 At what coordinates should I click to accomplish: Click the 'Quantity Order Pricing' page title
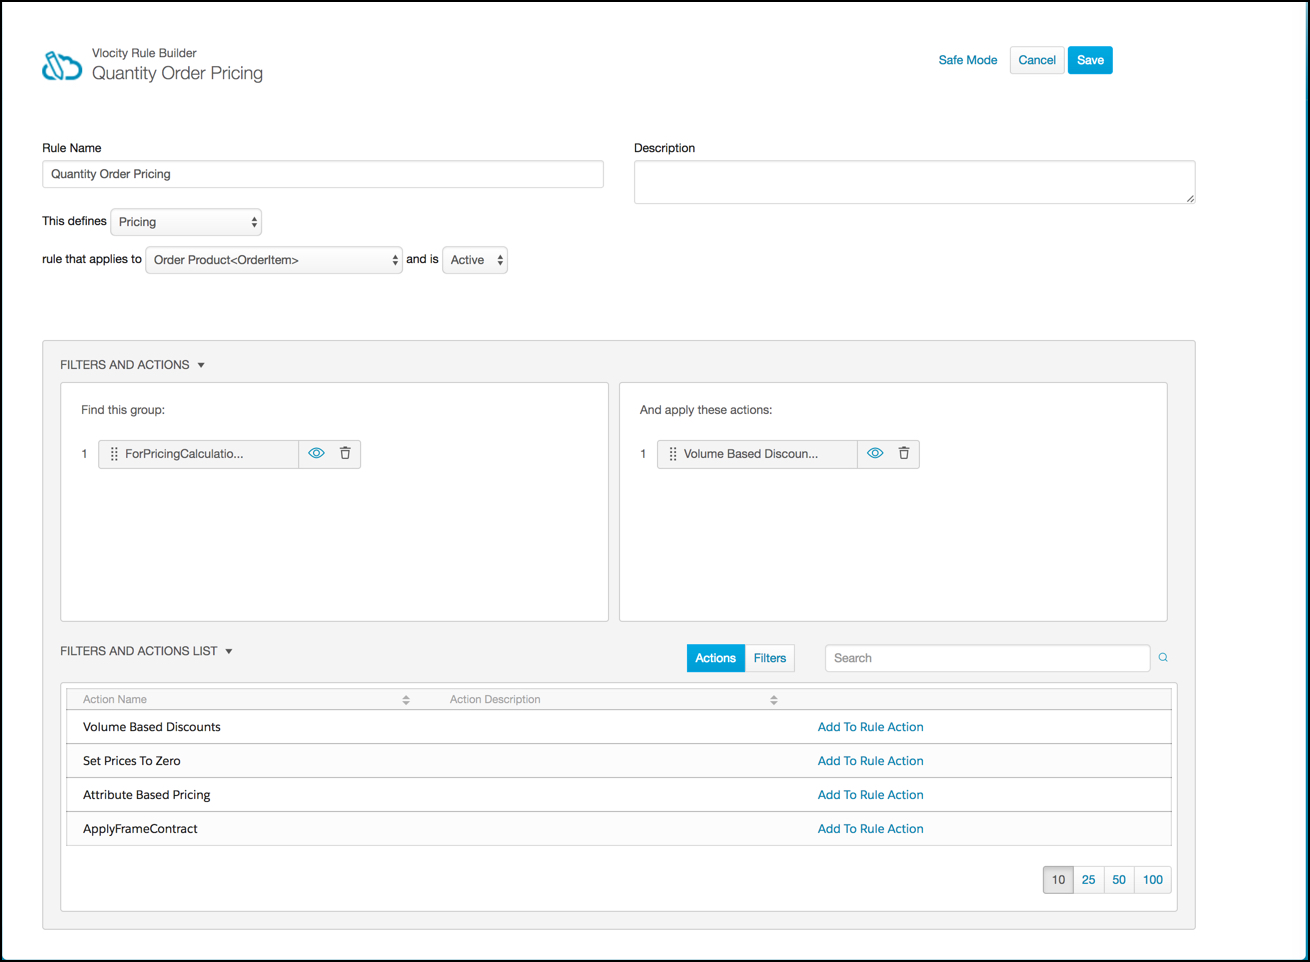tap(177, 73)
